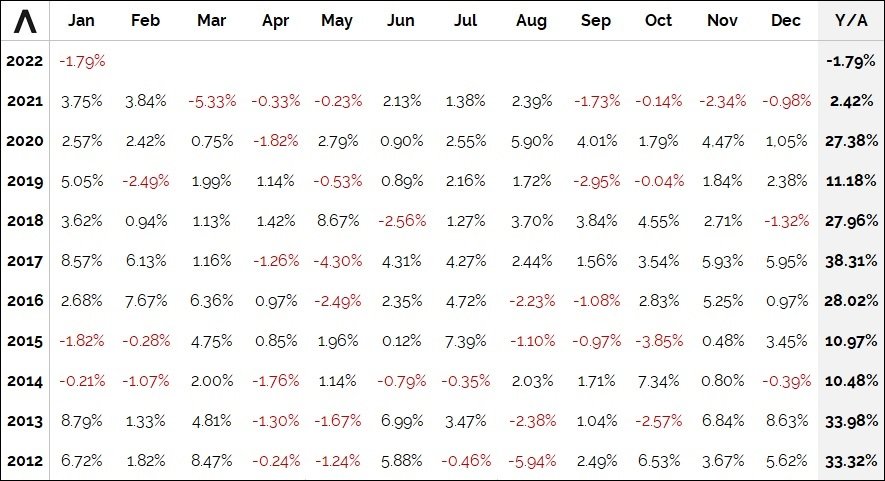Select the 2017 yearly total 38.31%
885x481 pixels.
pos(850,261)
